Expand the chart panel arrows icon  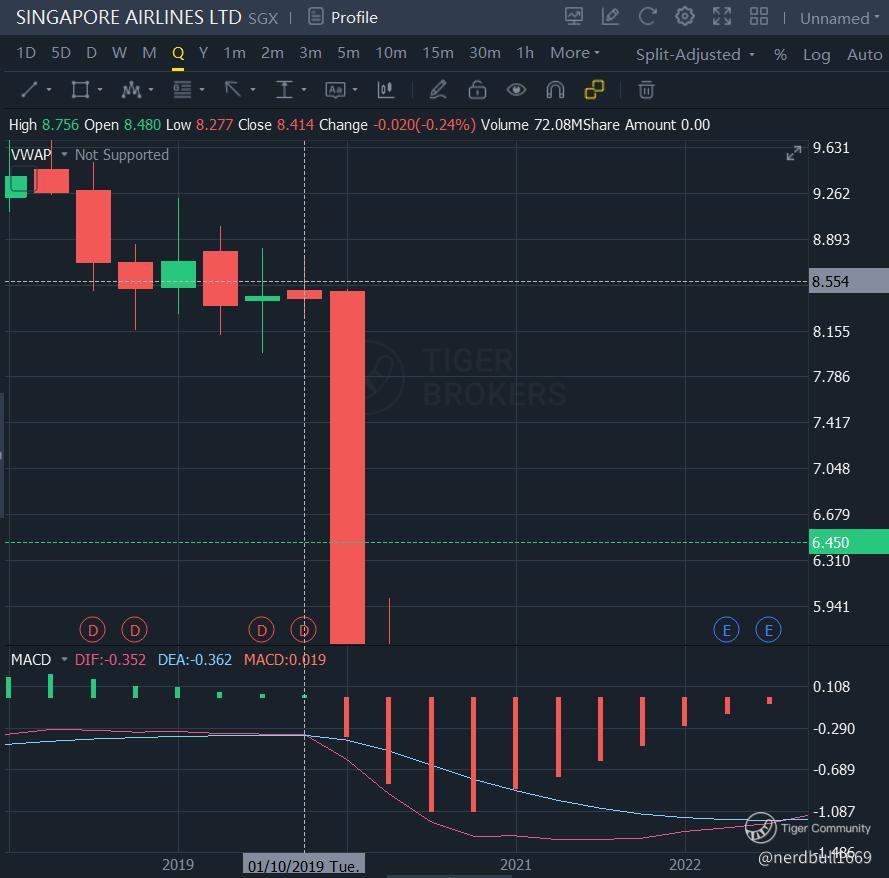pos(794,153)
